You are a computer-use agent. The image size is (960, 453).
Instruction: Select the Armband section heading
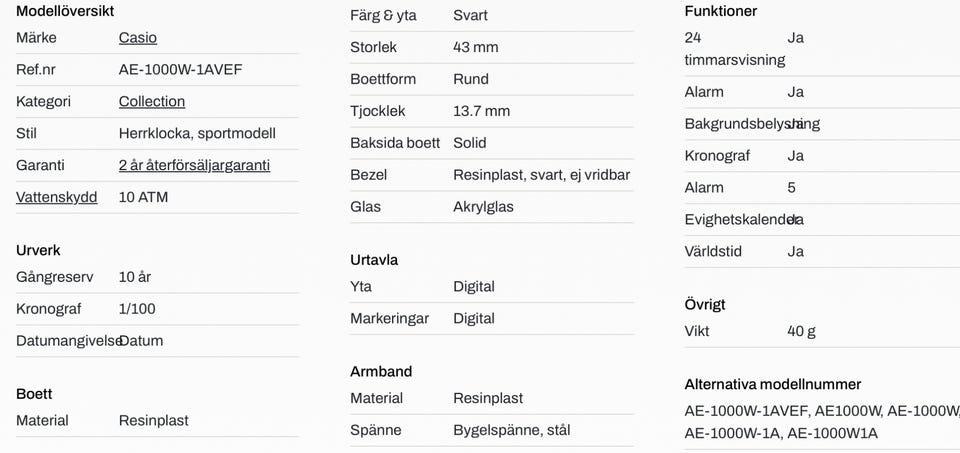coord(381,372)
